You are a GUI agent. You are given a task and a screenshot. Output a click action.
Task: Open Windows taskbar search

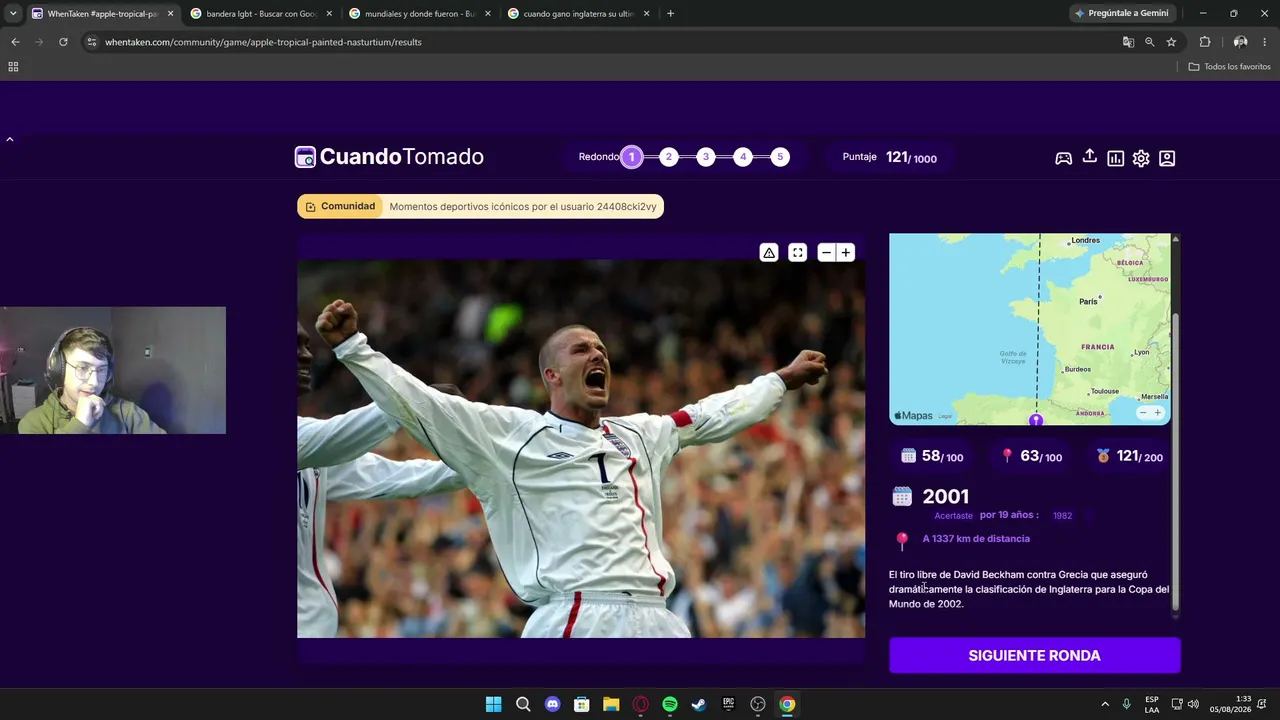[523, 704]
